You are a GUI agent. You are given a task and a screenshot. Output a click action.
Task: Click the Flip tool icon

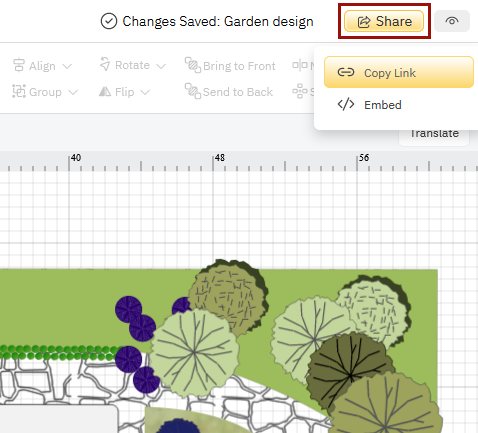[105, 91]
